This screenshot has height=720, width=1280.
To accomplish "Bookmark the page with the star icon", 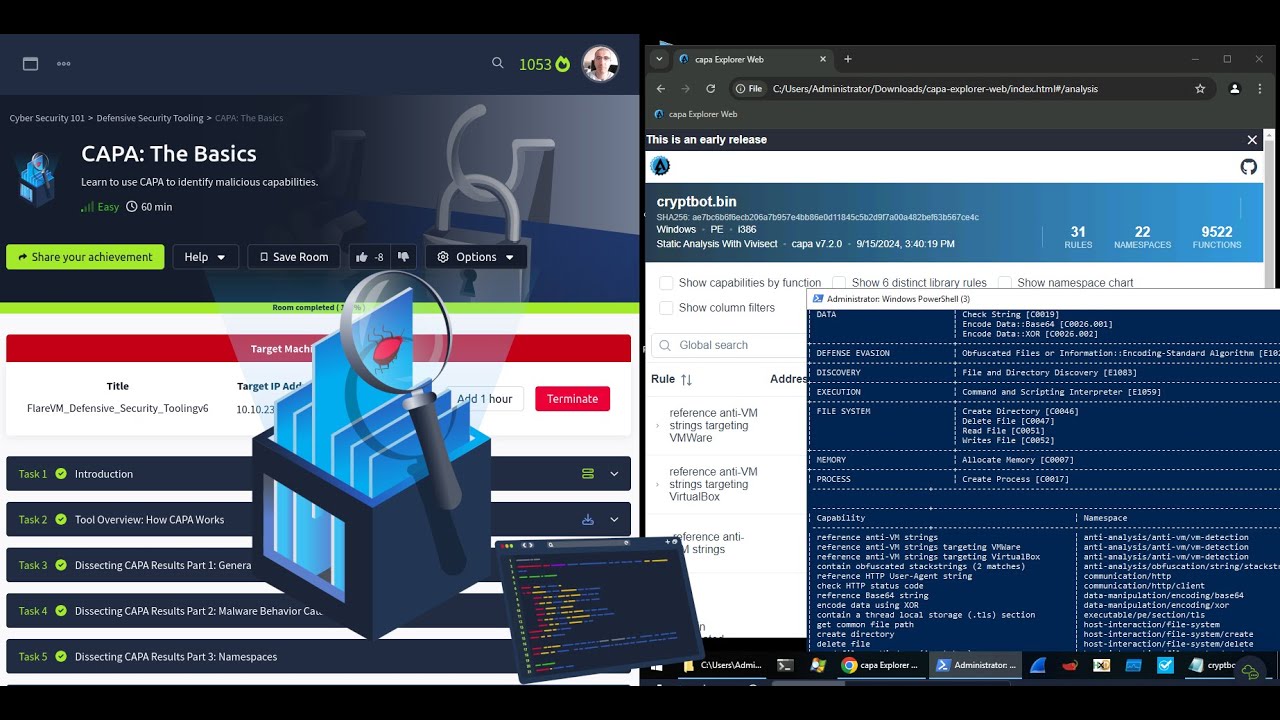I will pos(1200,89).
